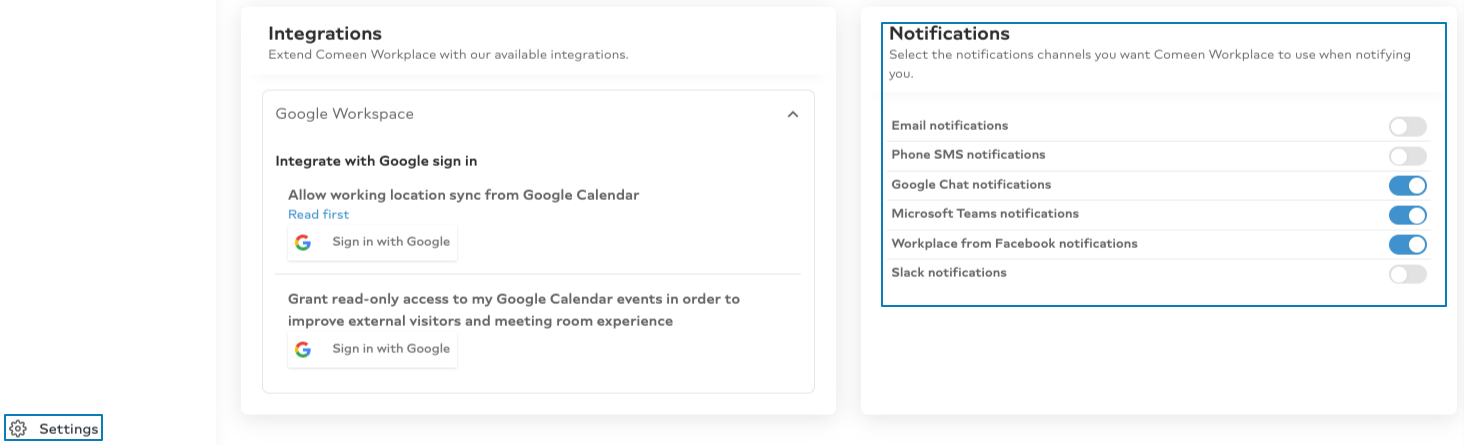Turn on Phone SMS notifications
Screen dimensions: 1464x445
pos(1407,156)
